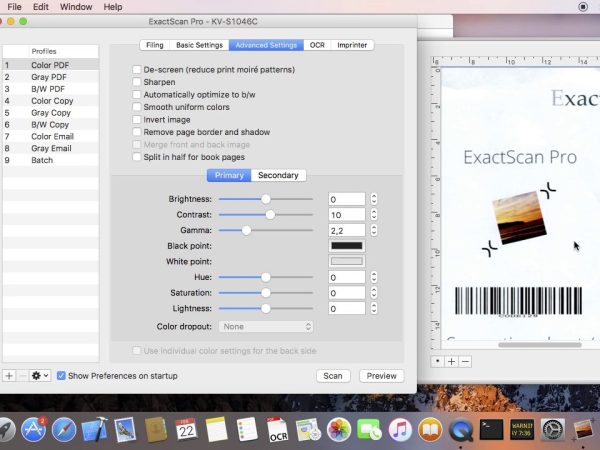The height and width of the screenshot is (450, 600).
Task: Open Xcode in the dock
Action: (95, 429)
